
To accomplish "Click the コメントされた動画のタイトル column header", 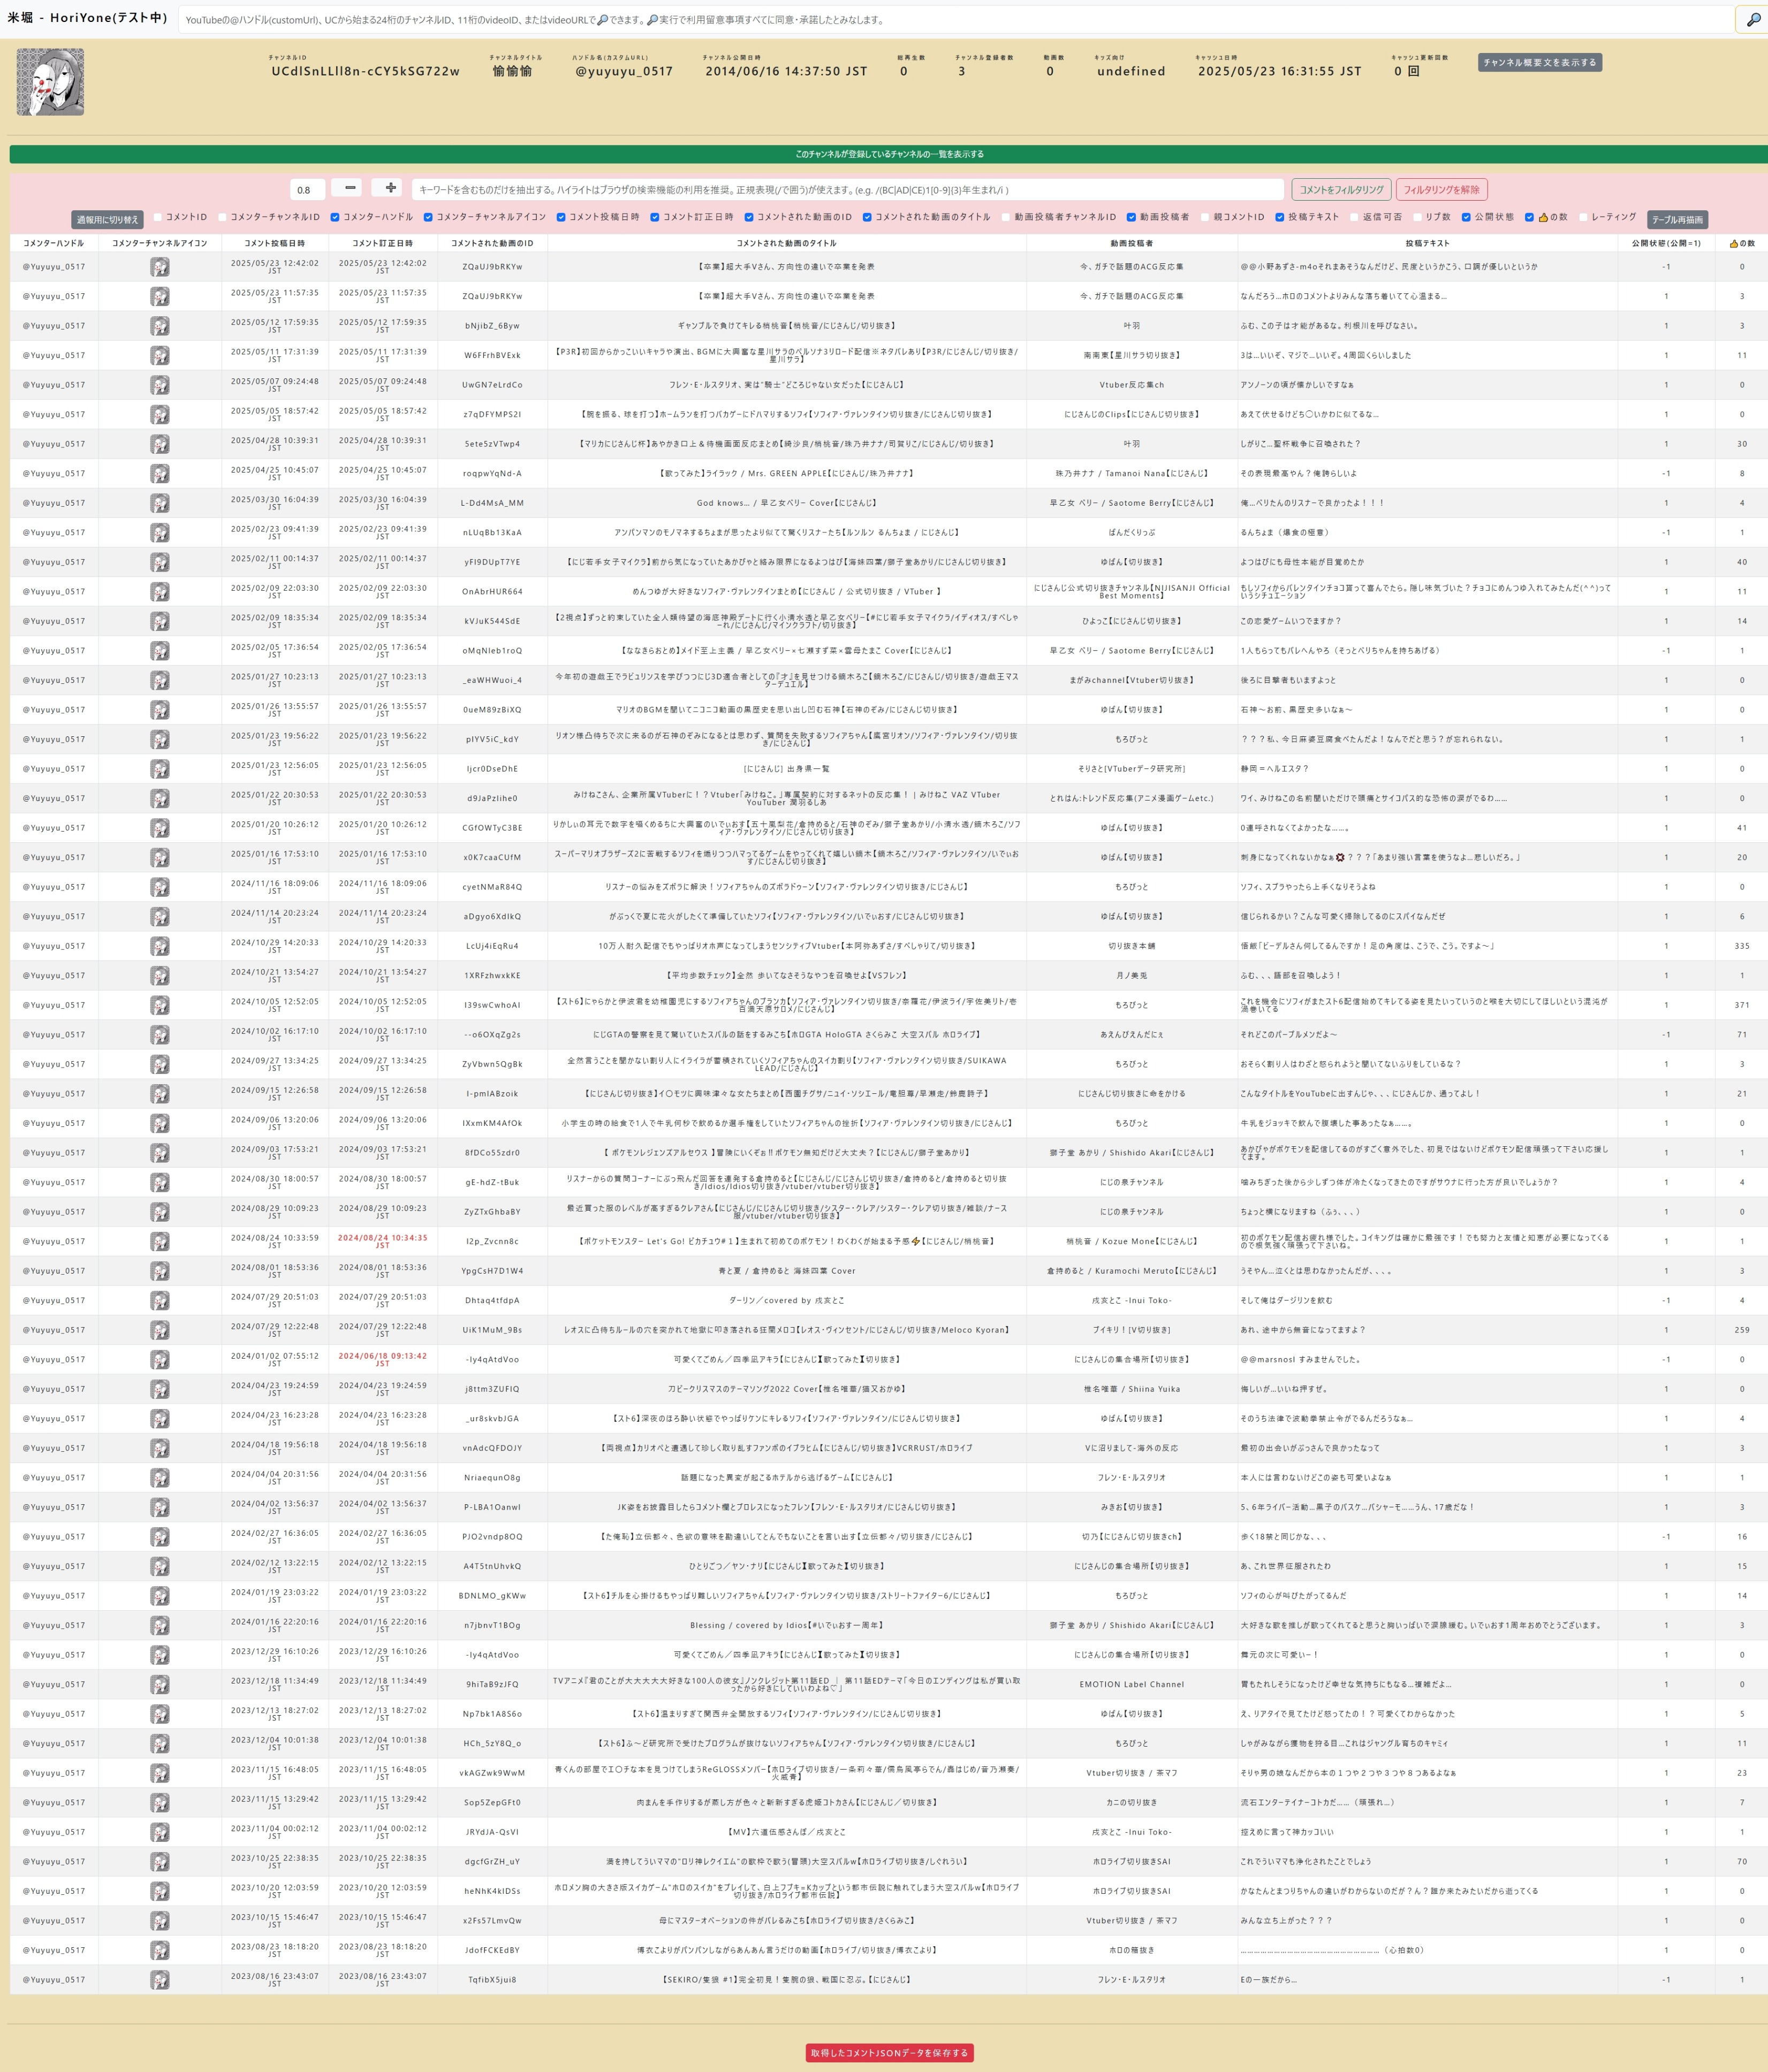I will (786, 243).
